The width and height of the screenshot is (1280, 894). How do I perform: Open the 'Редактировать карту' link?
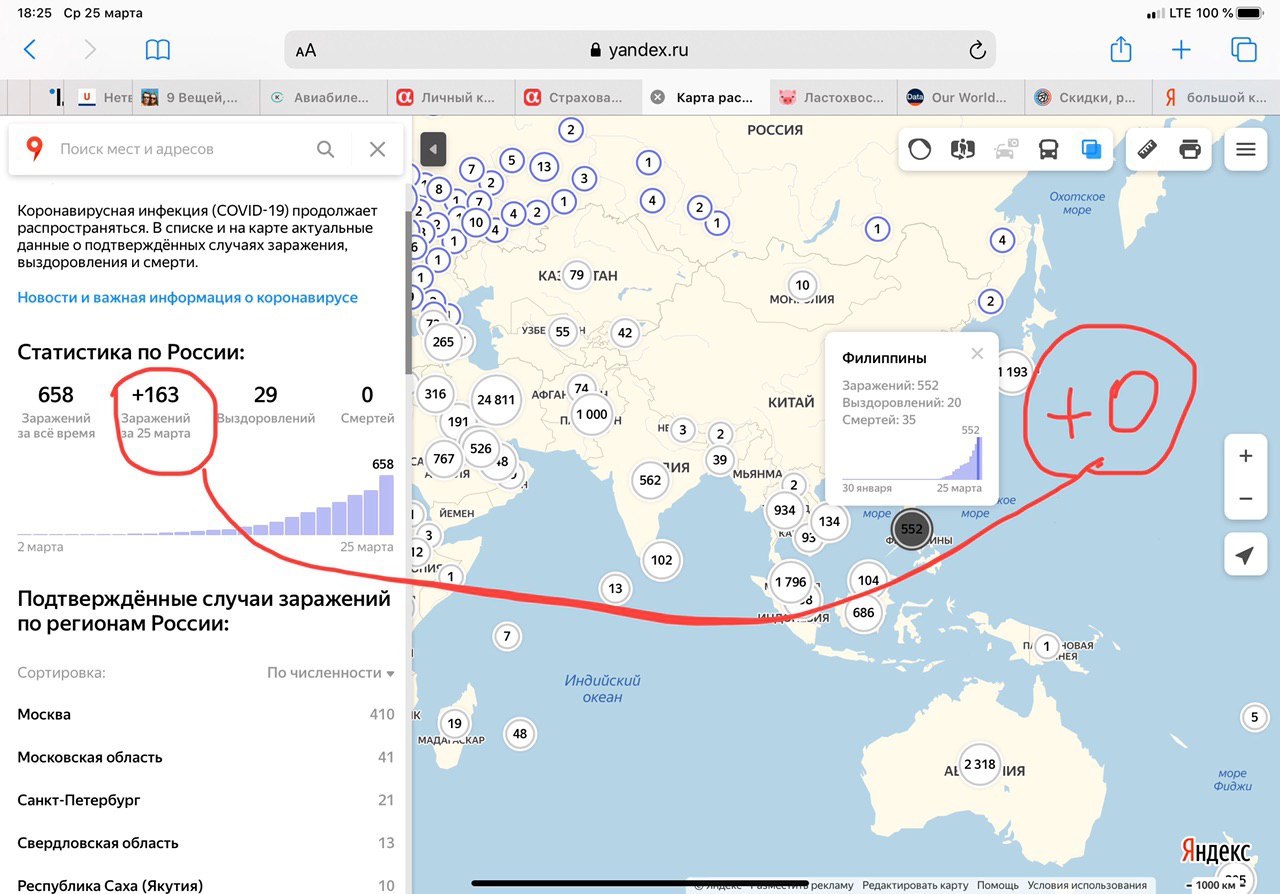tap(915, 885)
